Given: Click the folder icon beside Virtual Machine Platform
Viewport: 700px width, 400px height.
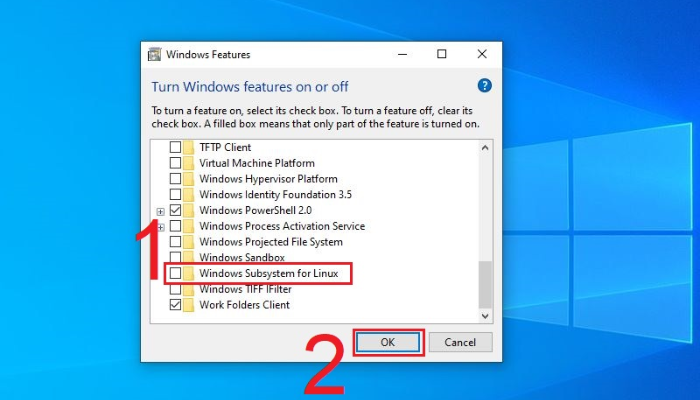Looking at the screenshot, I should [x=190, y=163].
